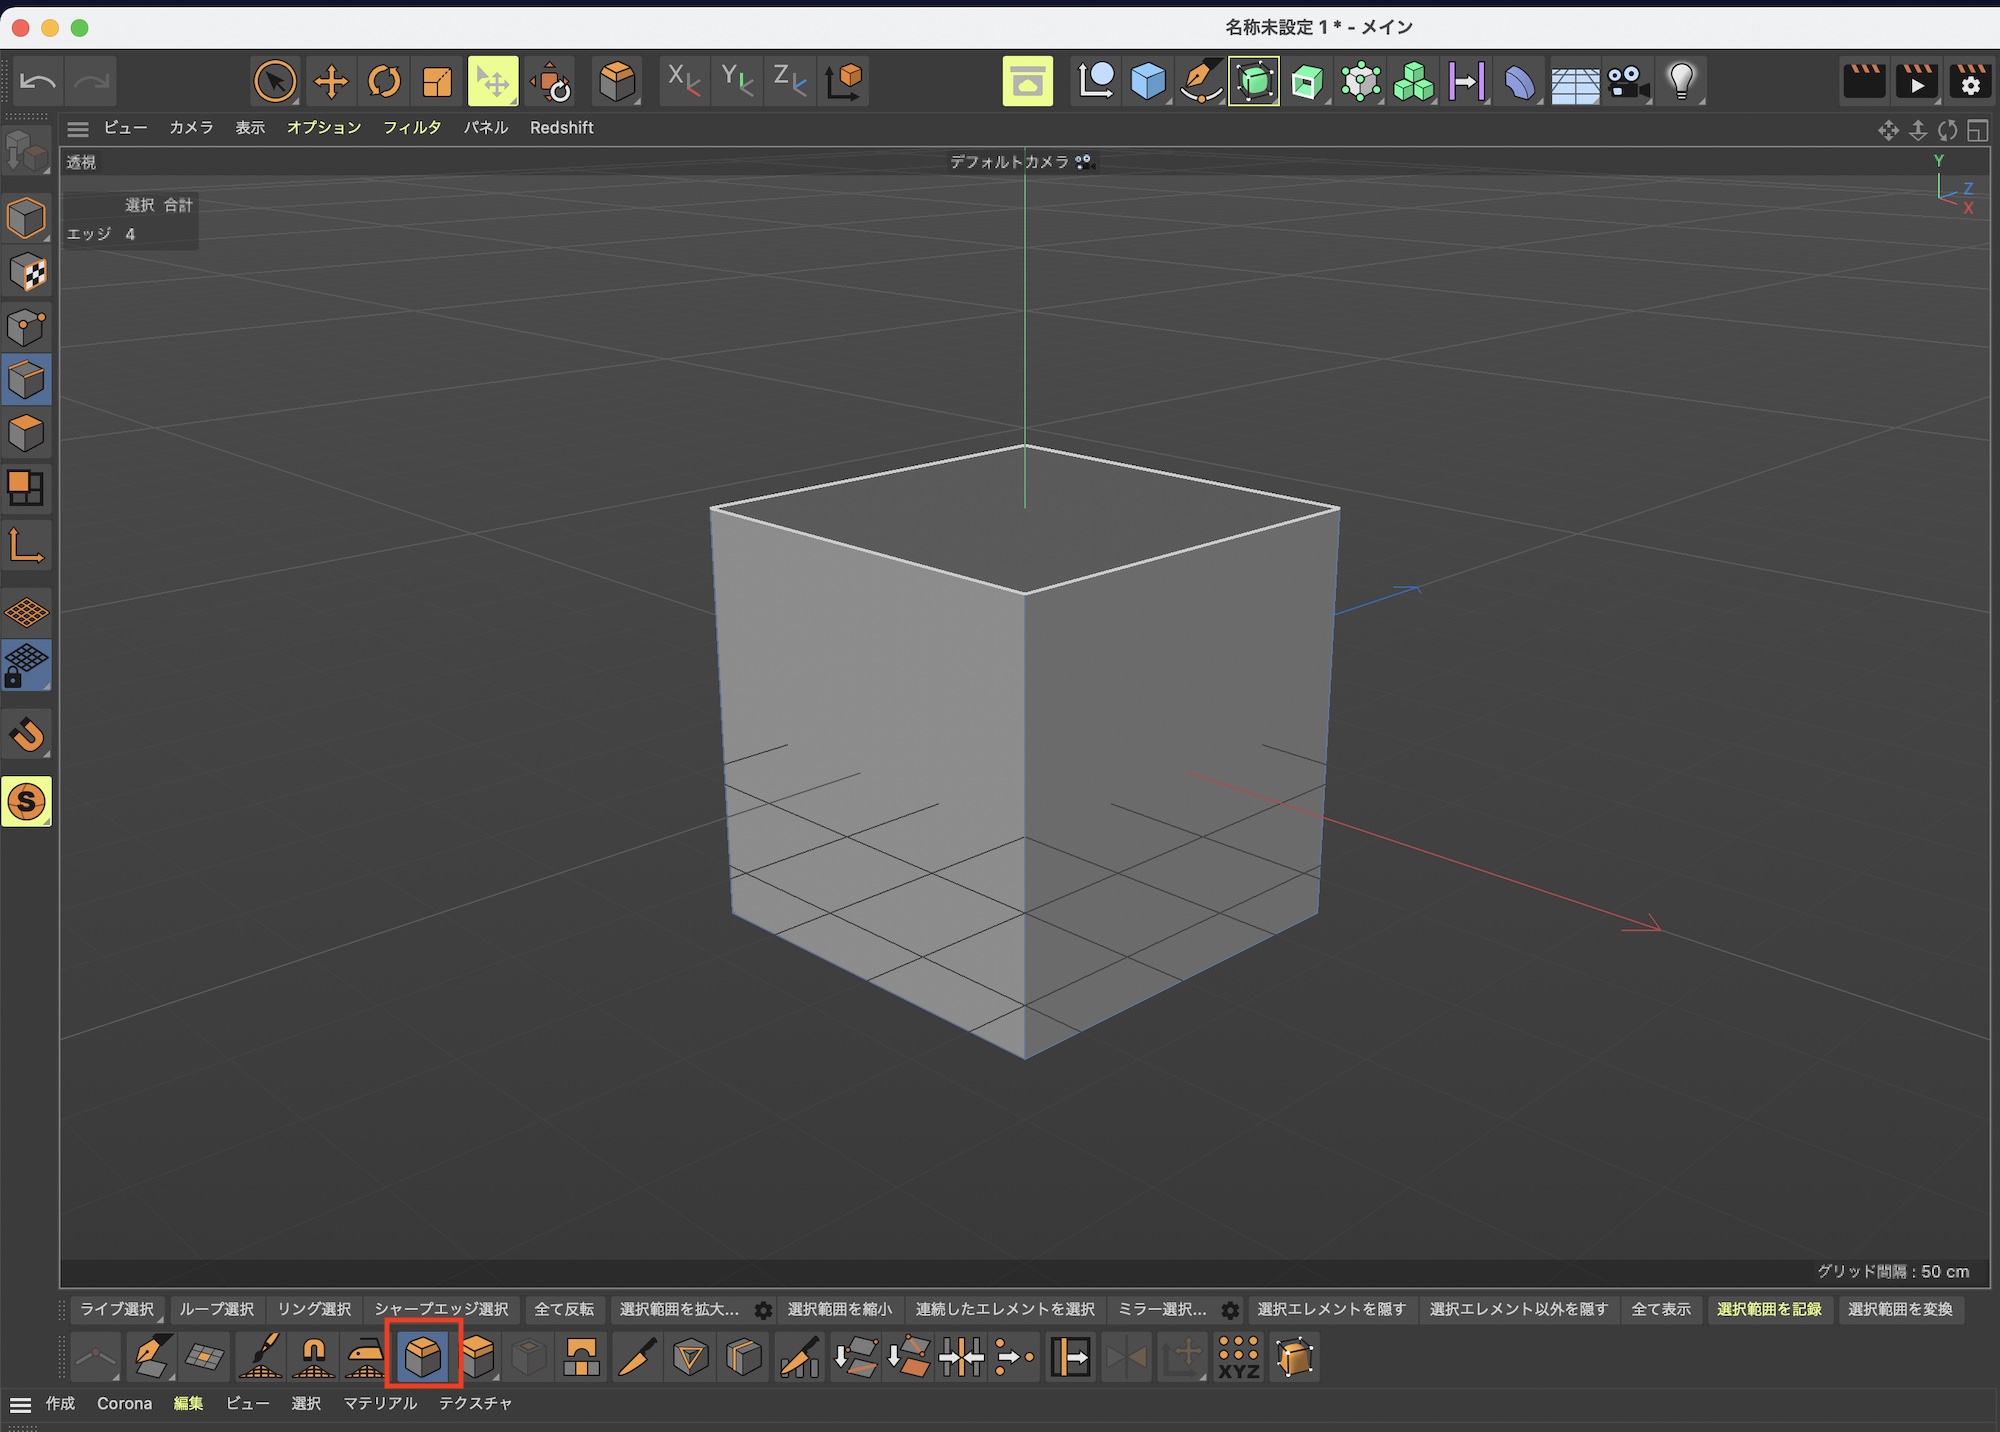
Task: Switch to Polygon mode in left sidebar
Action: (x=26, y=433)
